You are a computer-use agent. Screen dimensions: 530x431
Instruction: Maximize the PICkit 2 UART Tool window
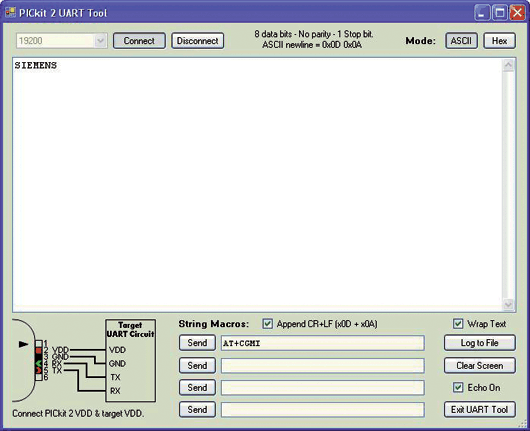click(x=500, y=13)
